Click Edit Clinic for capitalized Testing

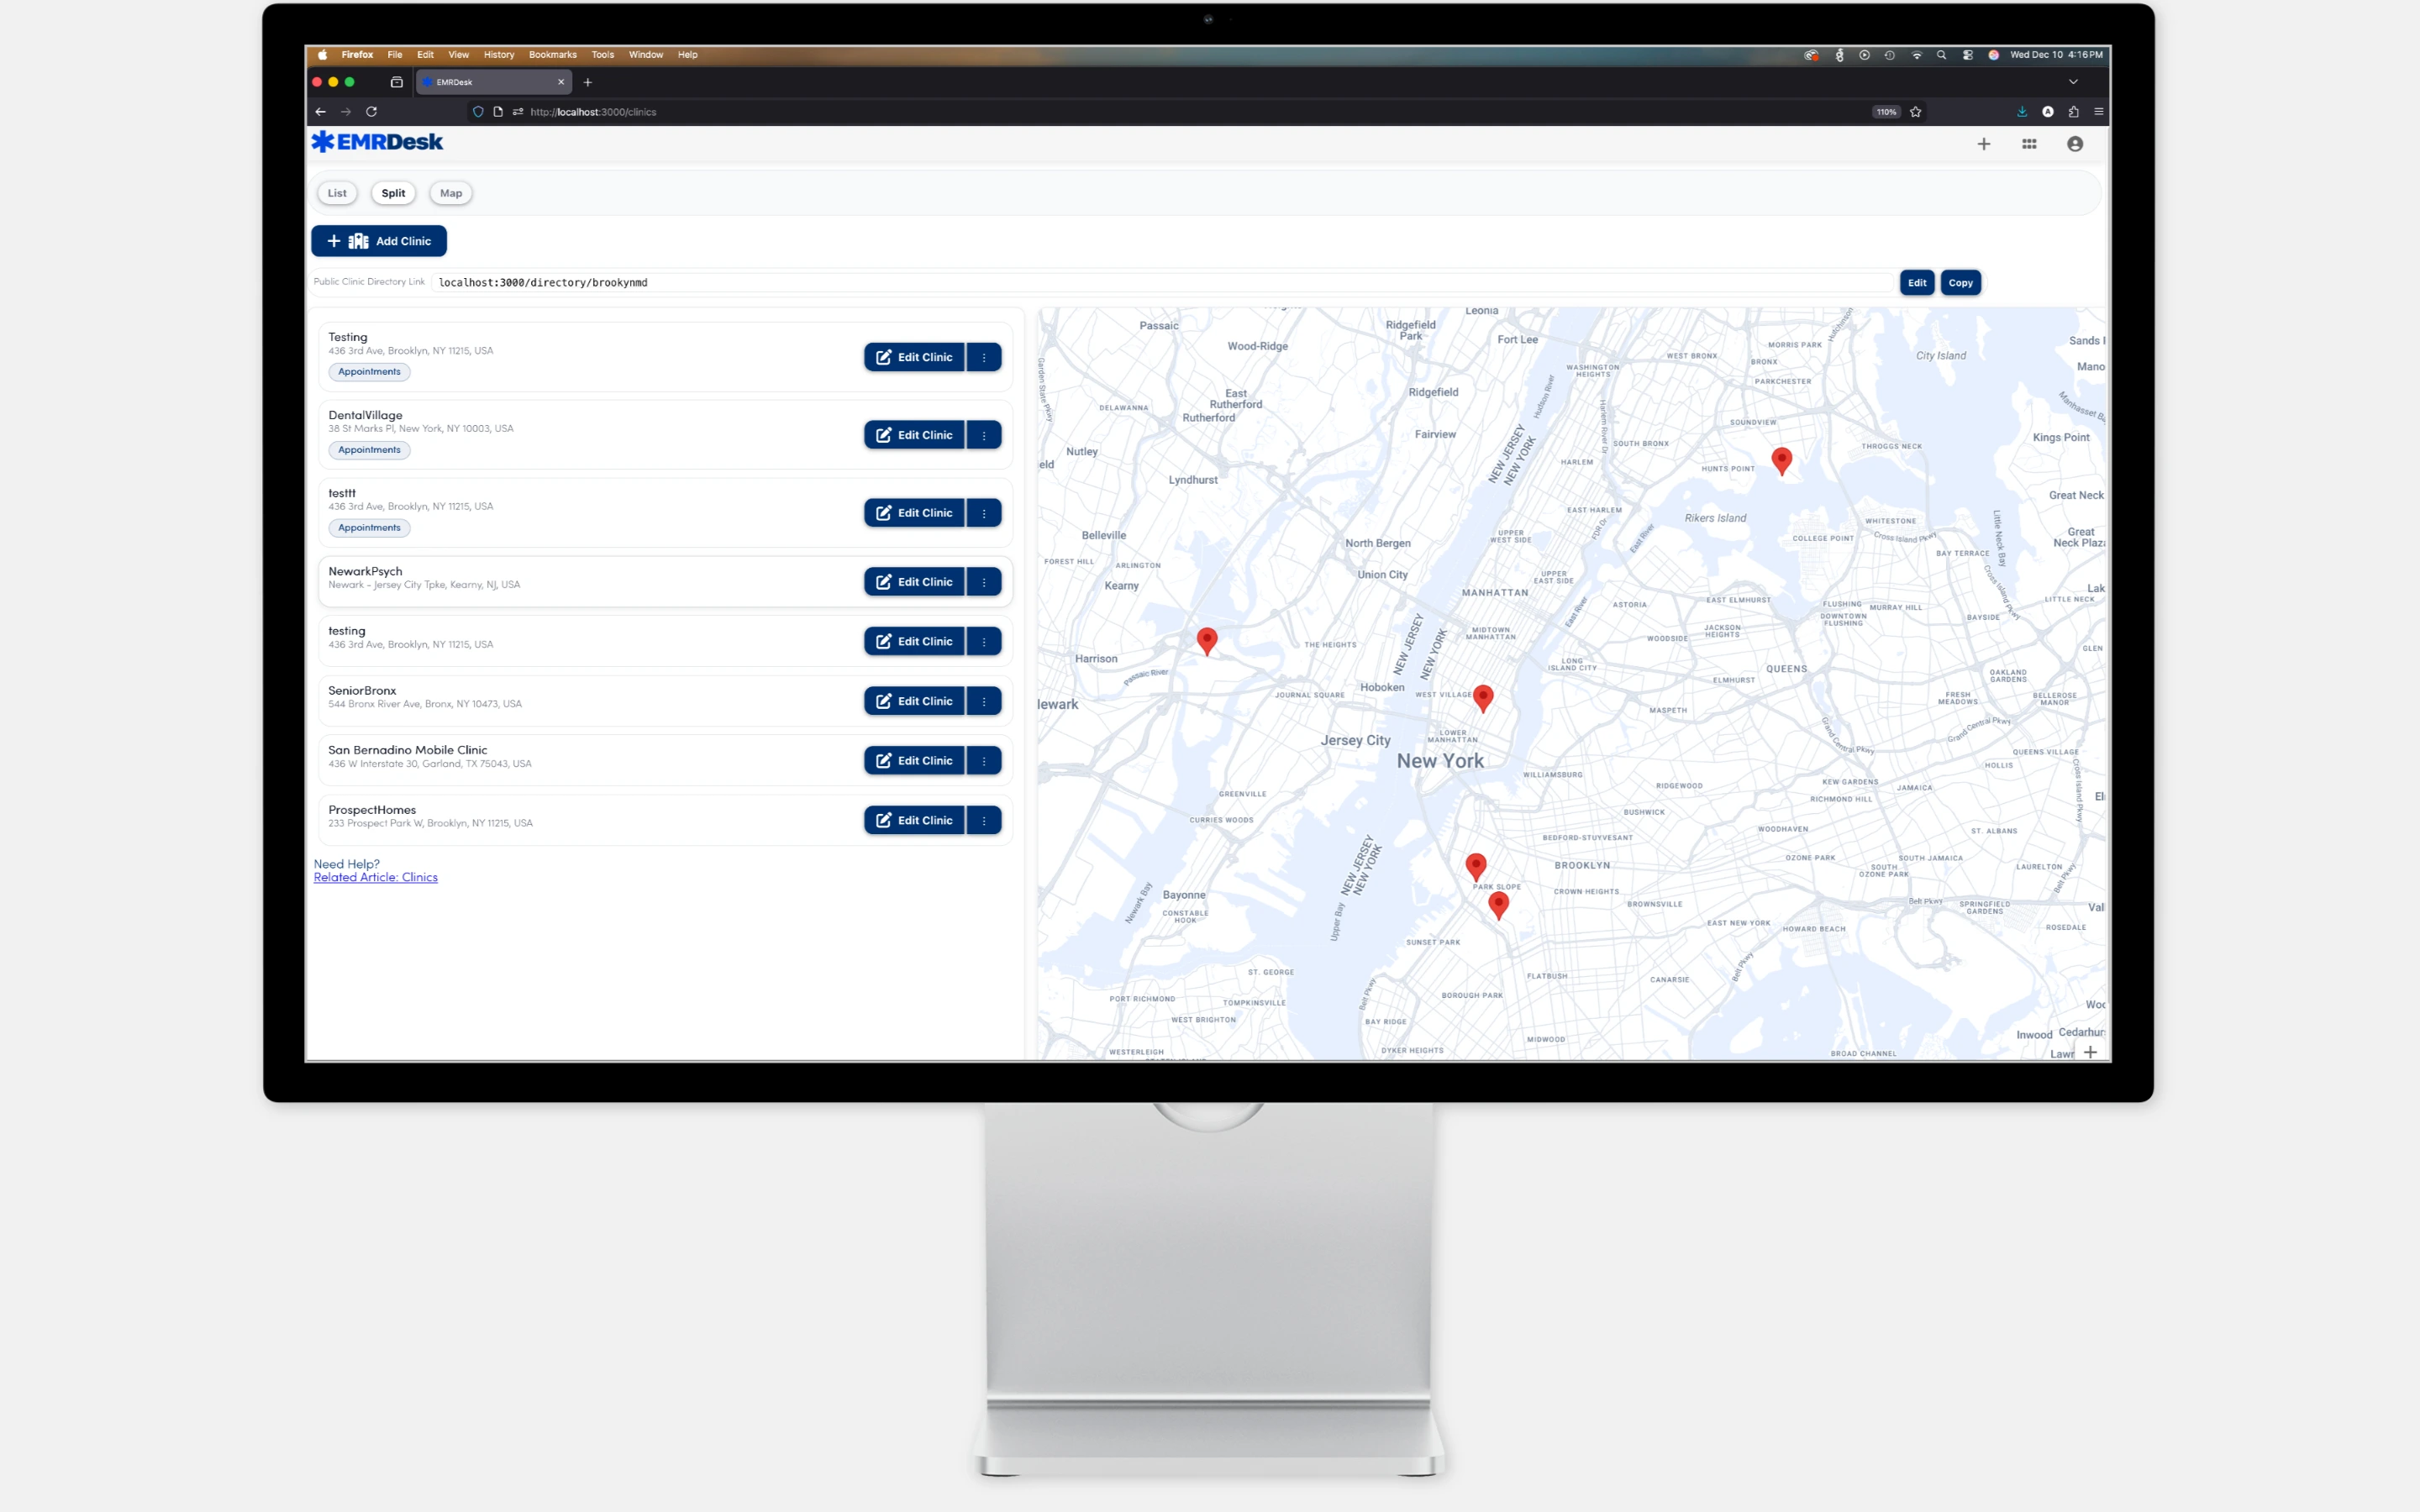click(x=914, y=357)
